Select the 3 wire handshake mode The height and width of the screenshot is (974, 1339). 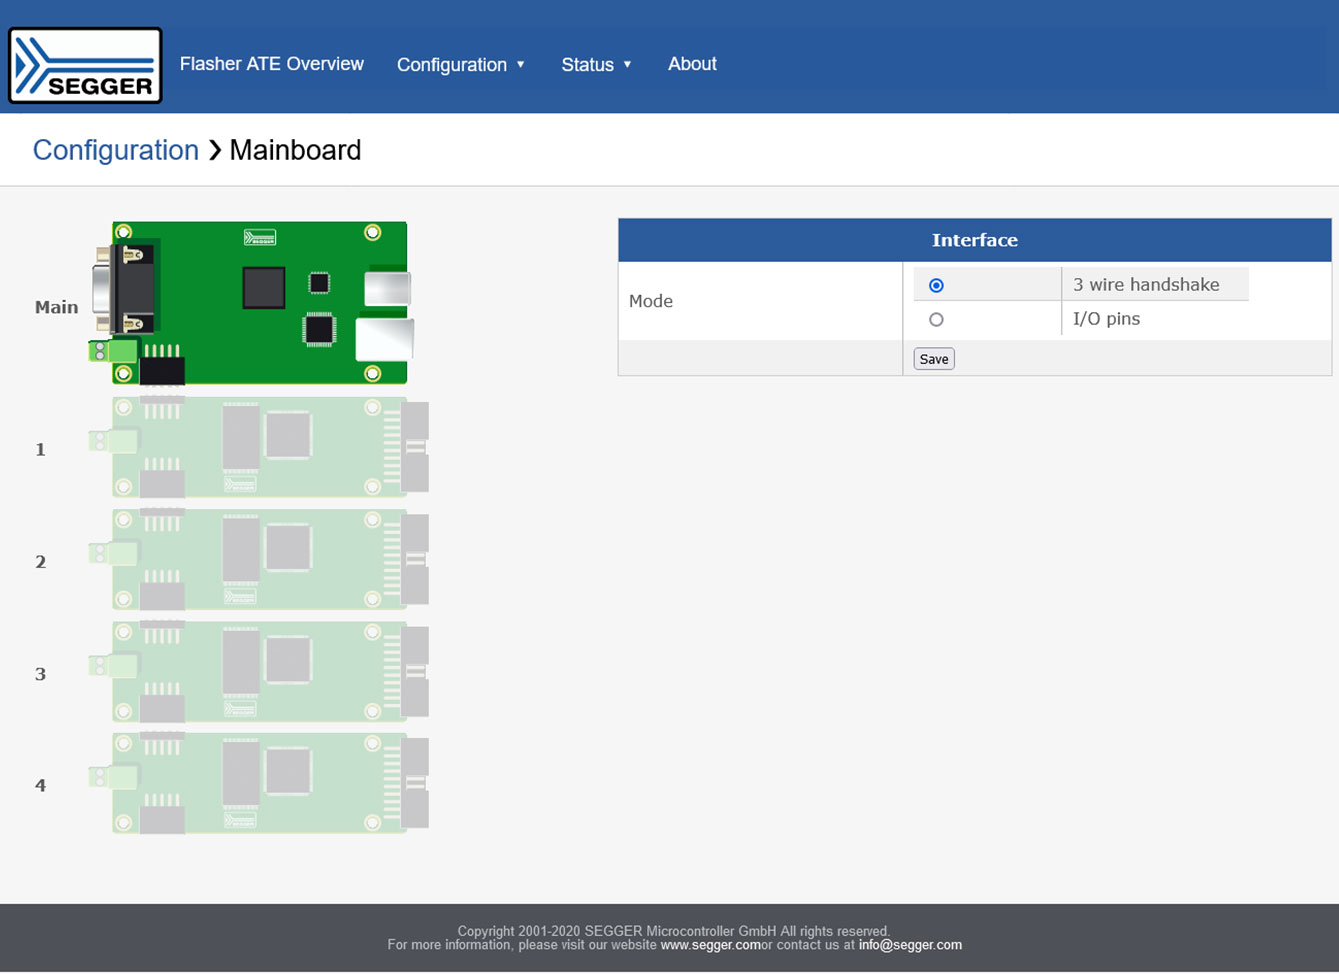tap(936, 285)
